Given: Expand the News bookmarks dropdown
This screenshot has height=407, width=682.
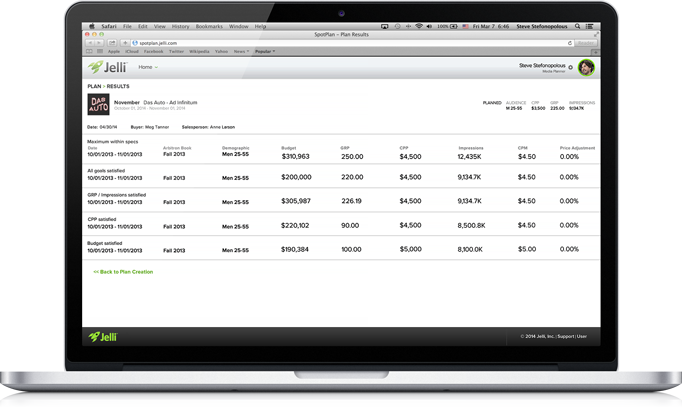Looking at the screenshot, I should click(x=241, y=51).
